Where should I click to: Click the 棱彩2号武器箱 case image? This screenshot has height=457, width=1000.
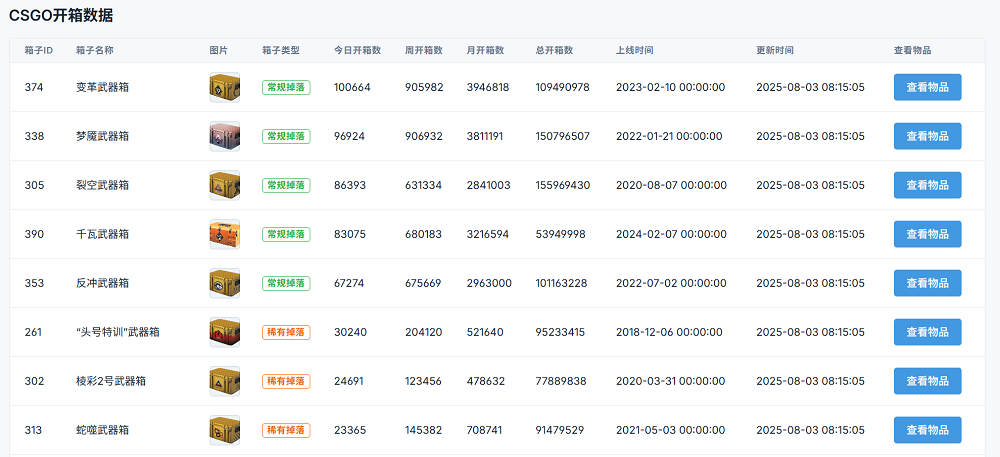click(x=224, y=381)
